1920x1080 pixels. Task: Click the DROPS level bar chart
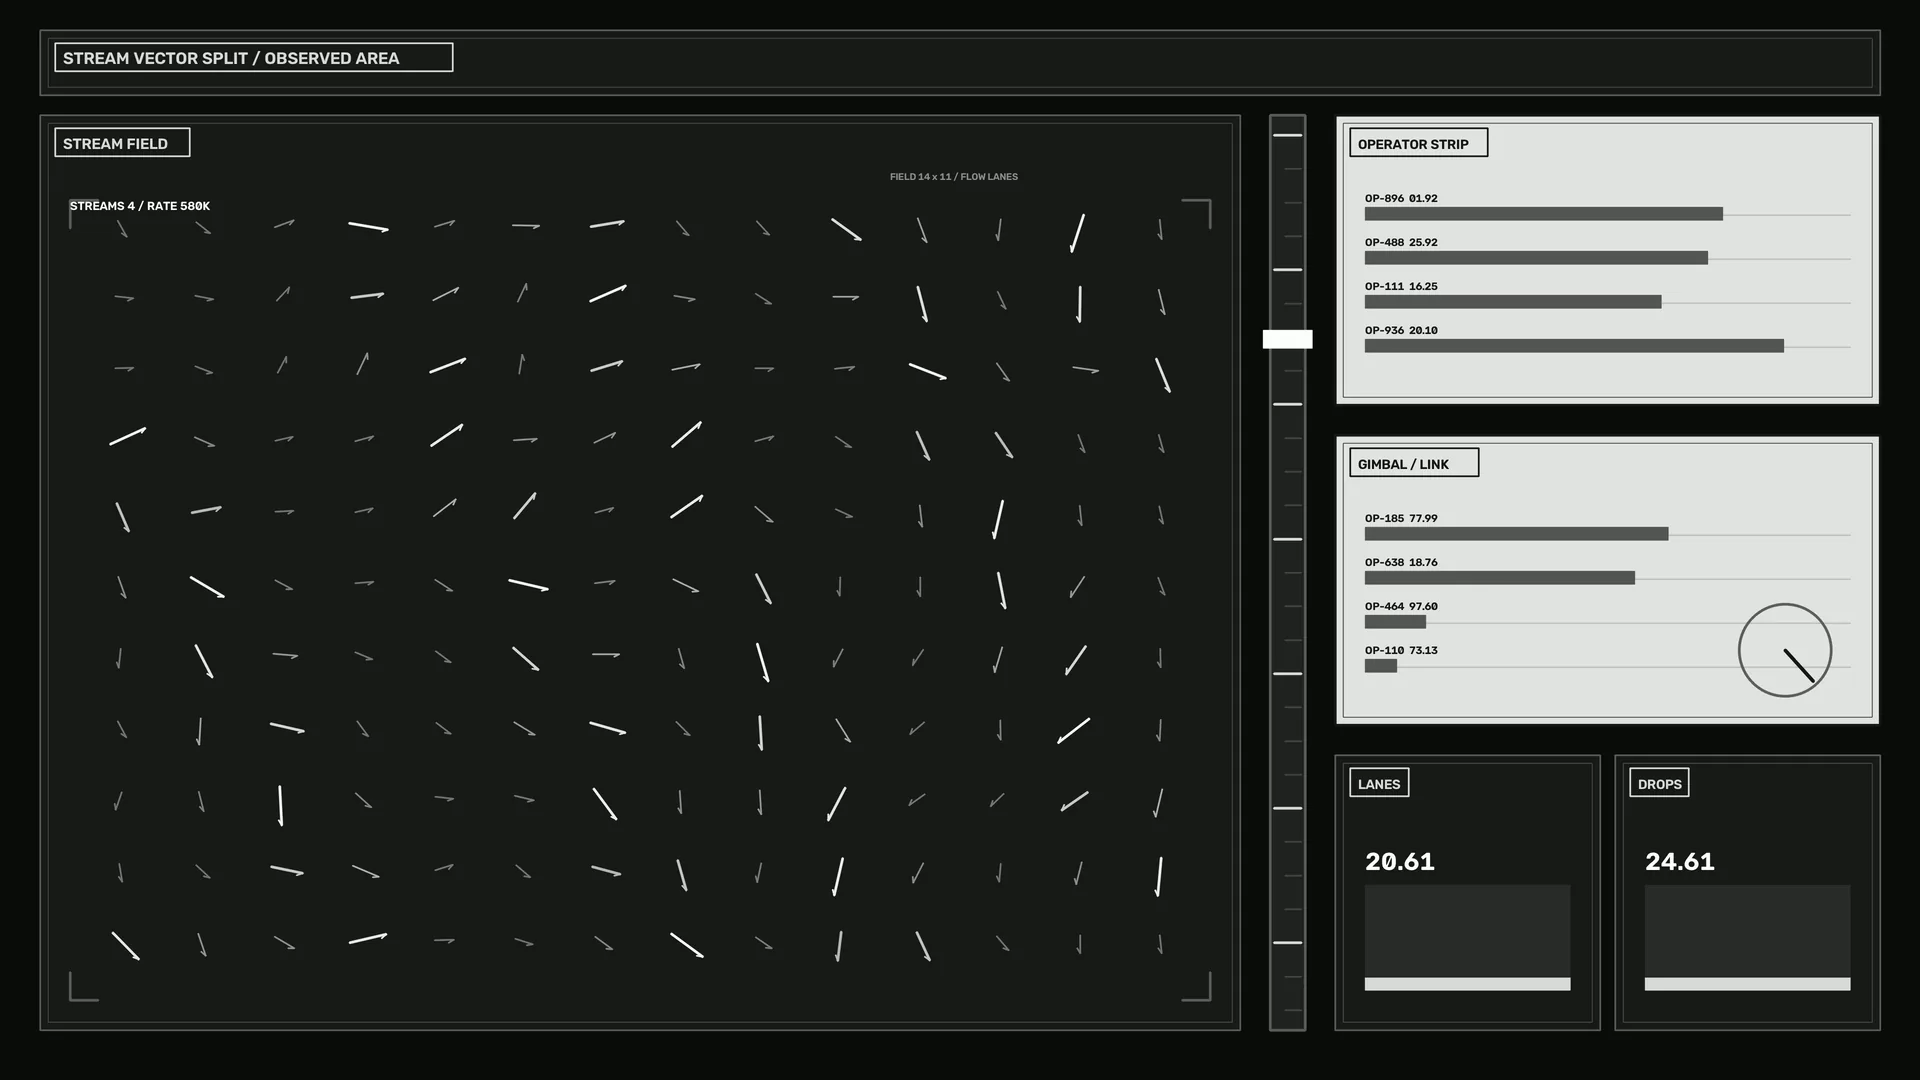point(1747,937)
